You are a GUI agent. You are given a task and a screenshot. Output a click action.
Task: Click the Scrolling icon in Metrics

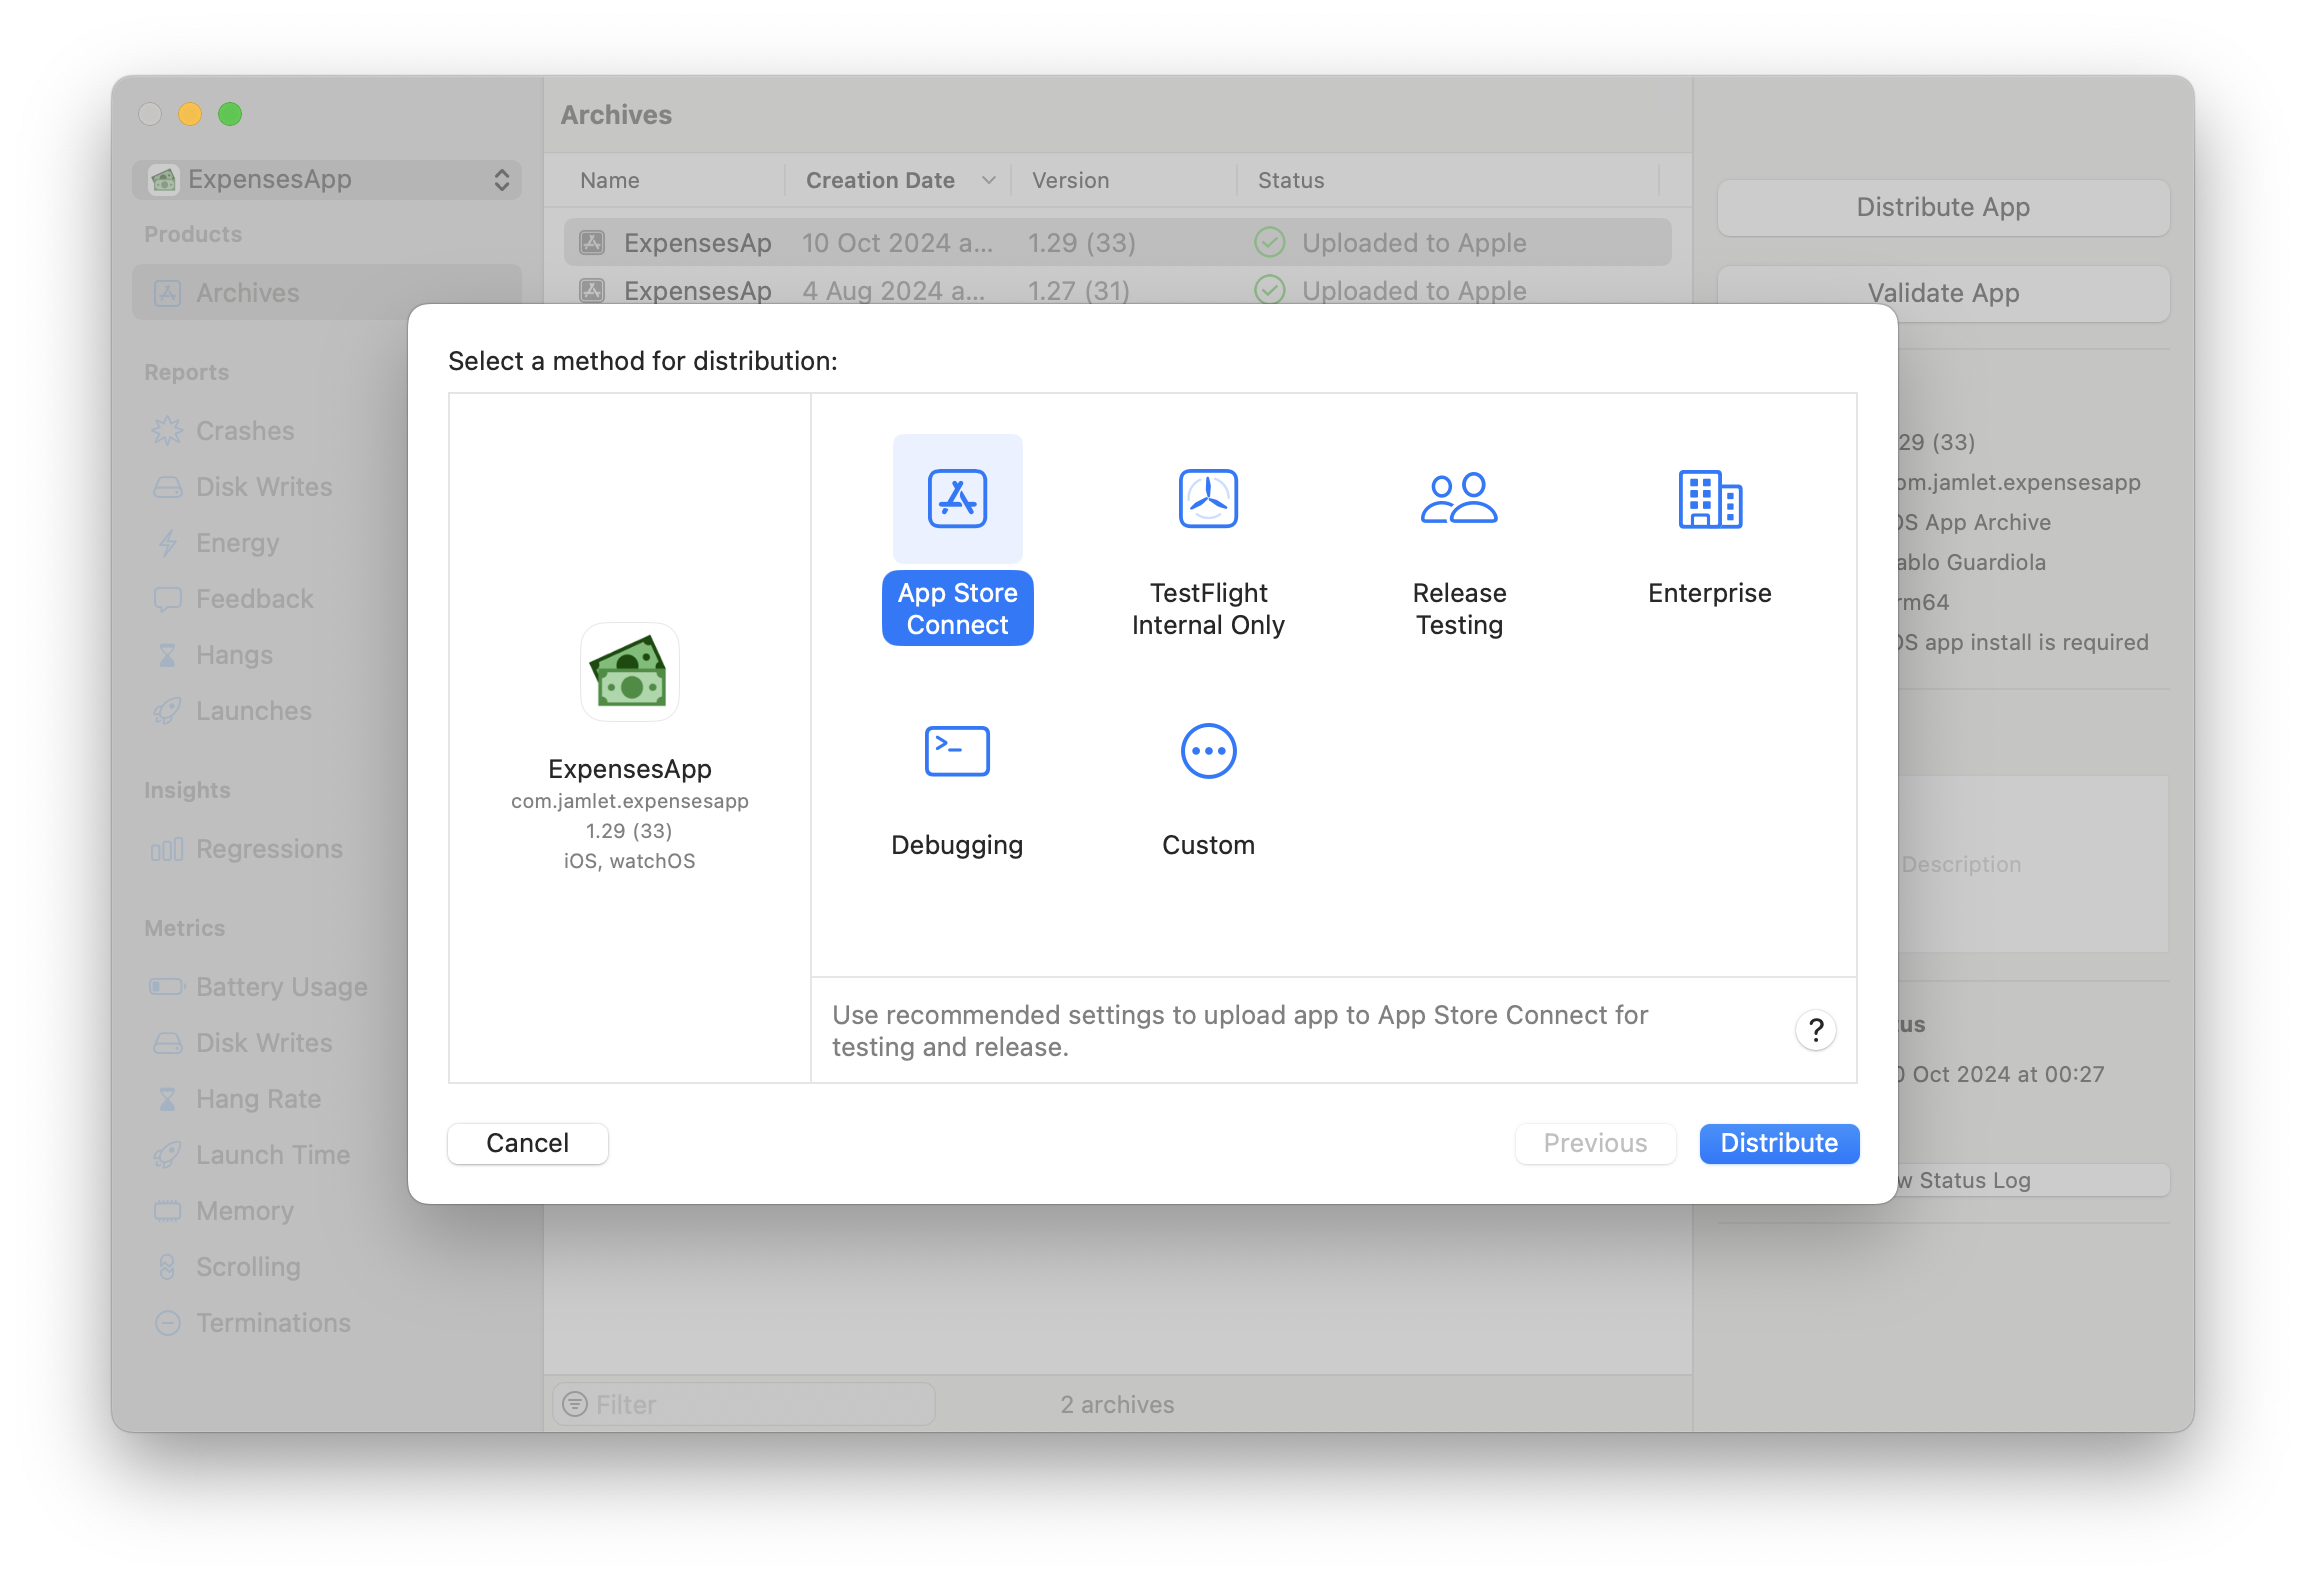tap(167, 1267)
